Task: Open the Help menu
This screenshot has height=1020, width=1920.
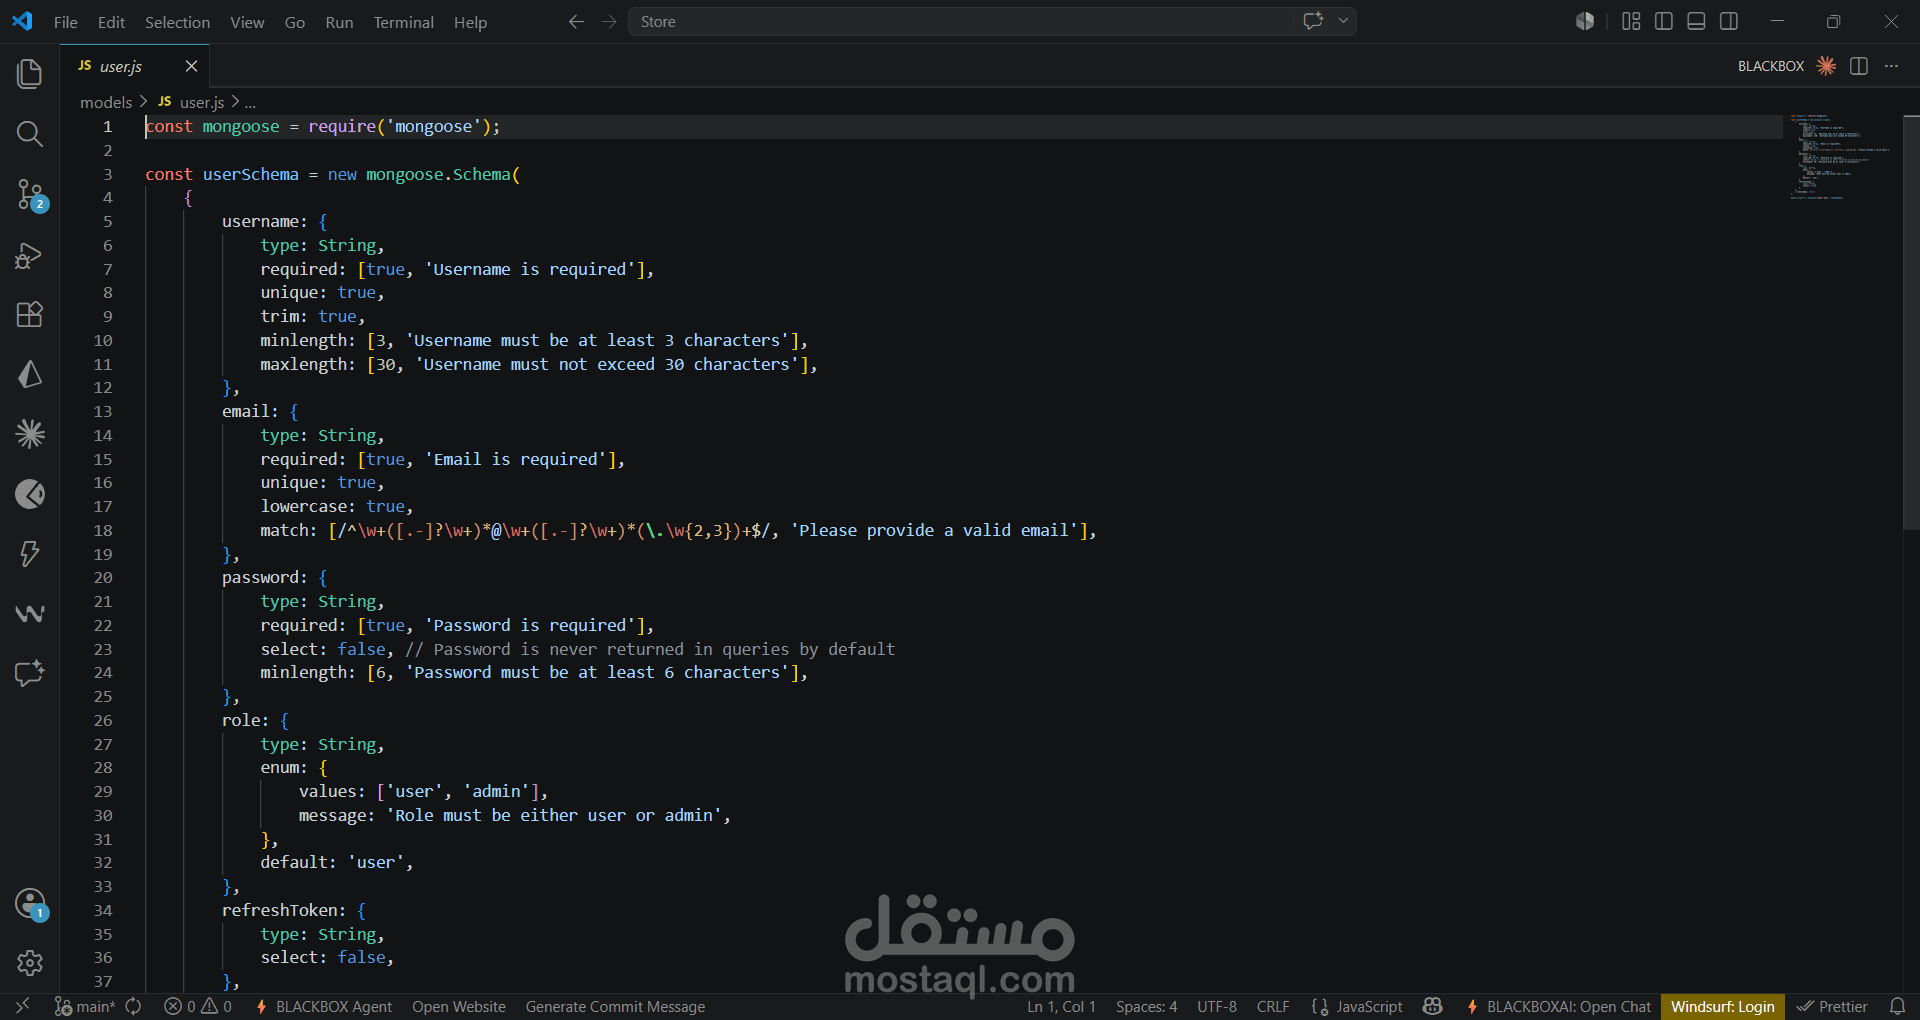Action: [470, 22]
